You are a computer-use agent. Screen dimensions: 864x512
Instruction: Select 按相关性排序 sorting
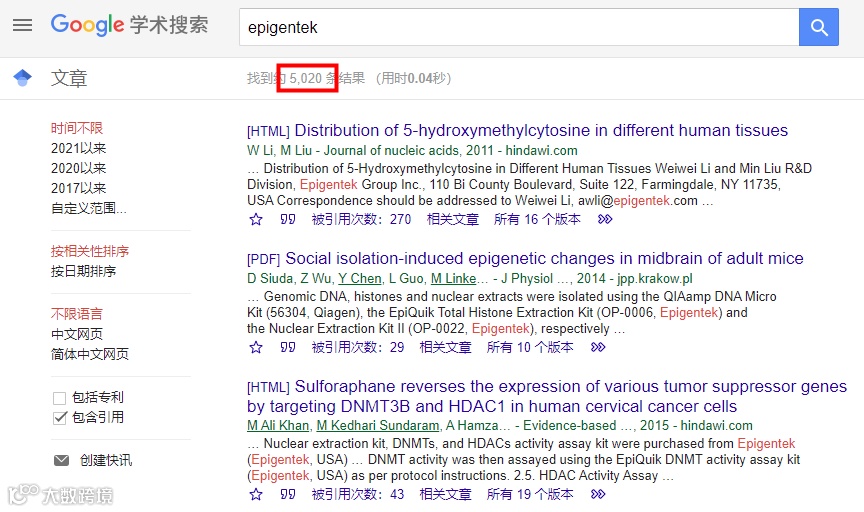[x=90, y=251]
